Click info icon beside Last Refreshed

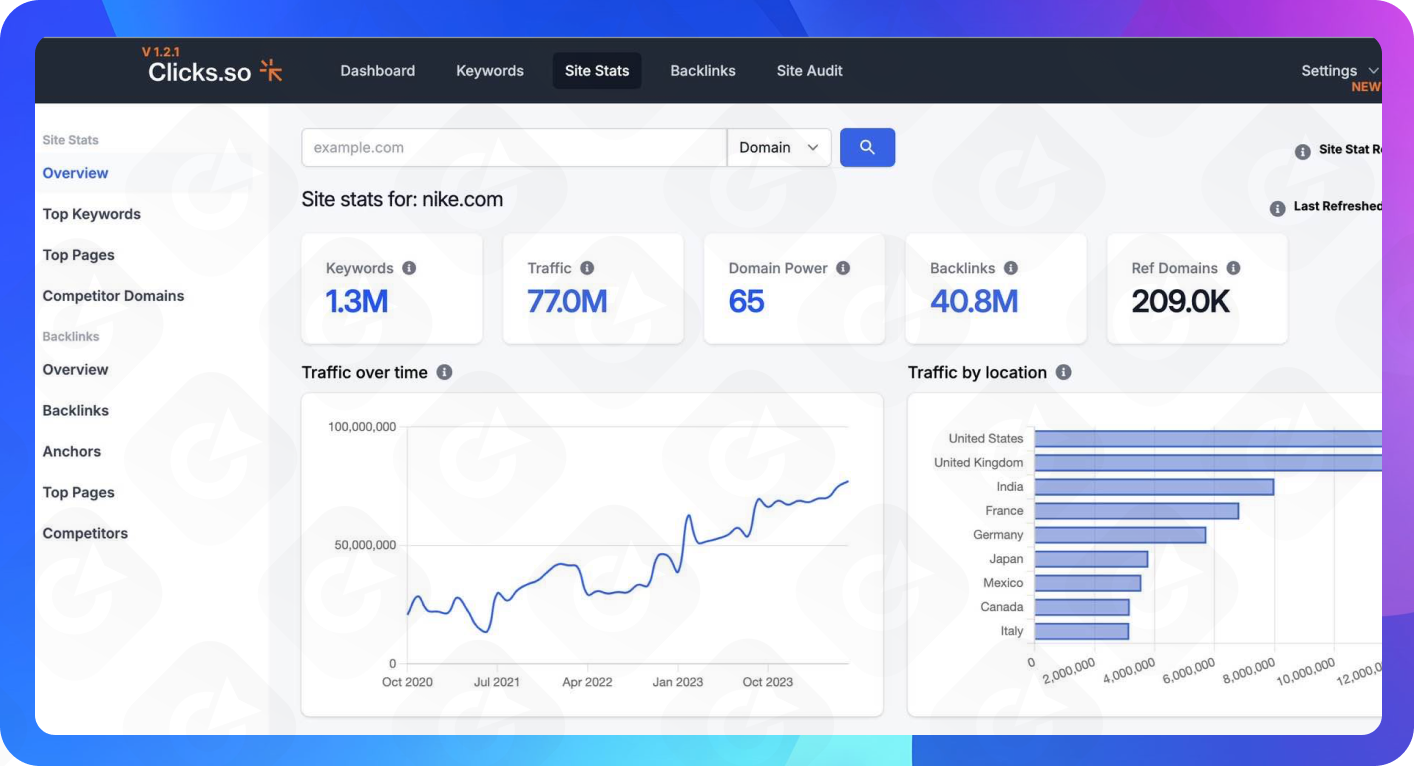[1277, 209]
